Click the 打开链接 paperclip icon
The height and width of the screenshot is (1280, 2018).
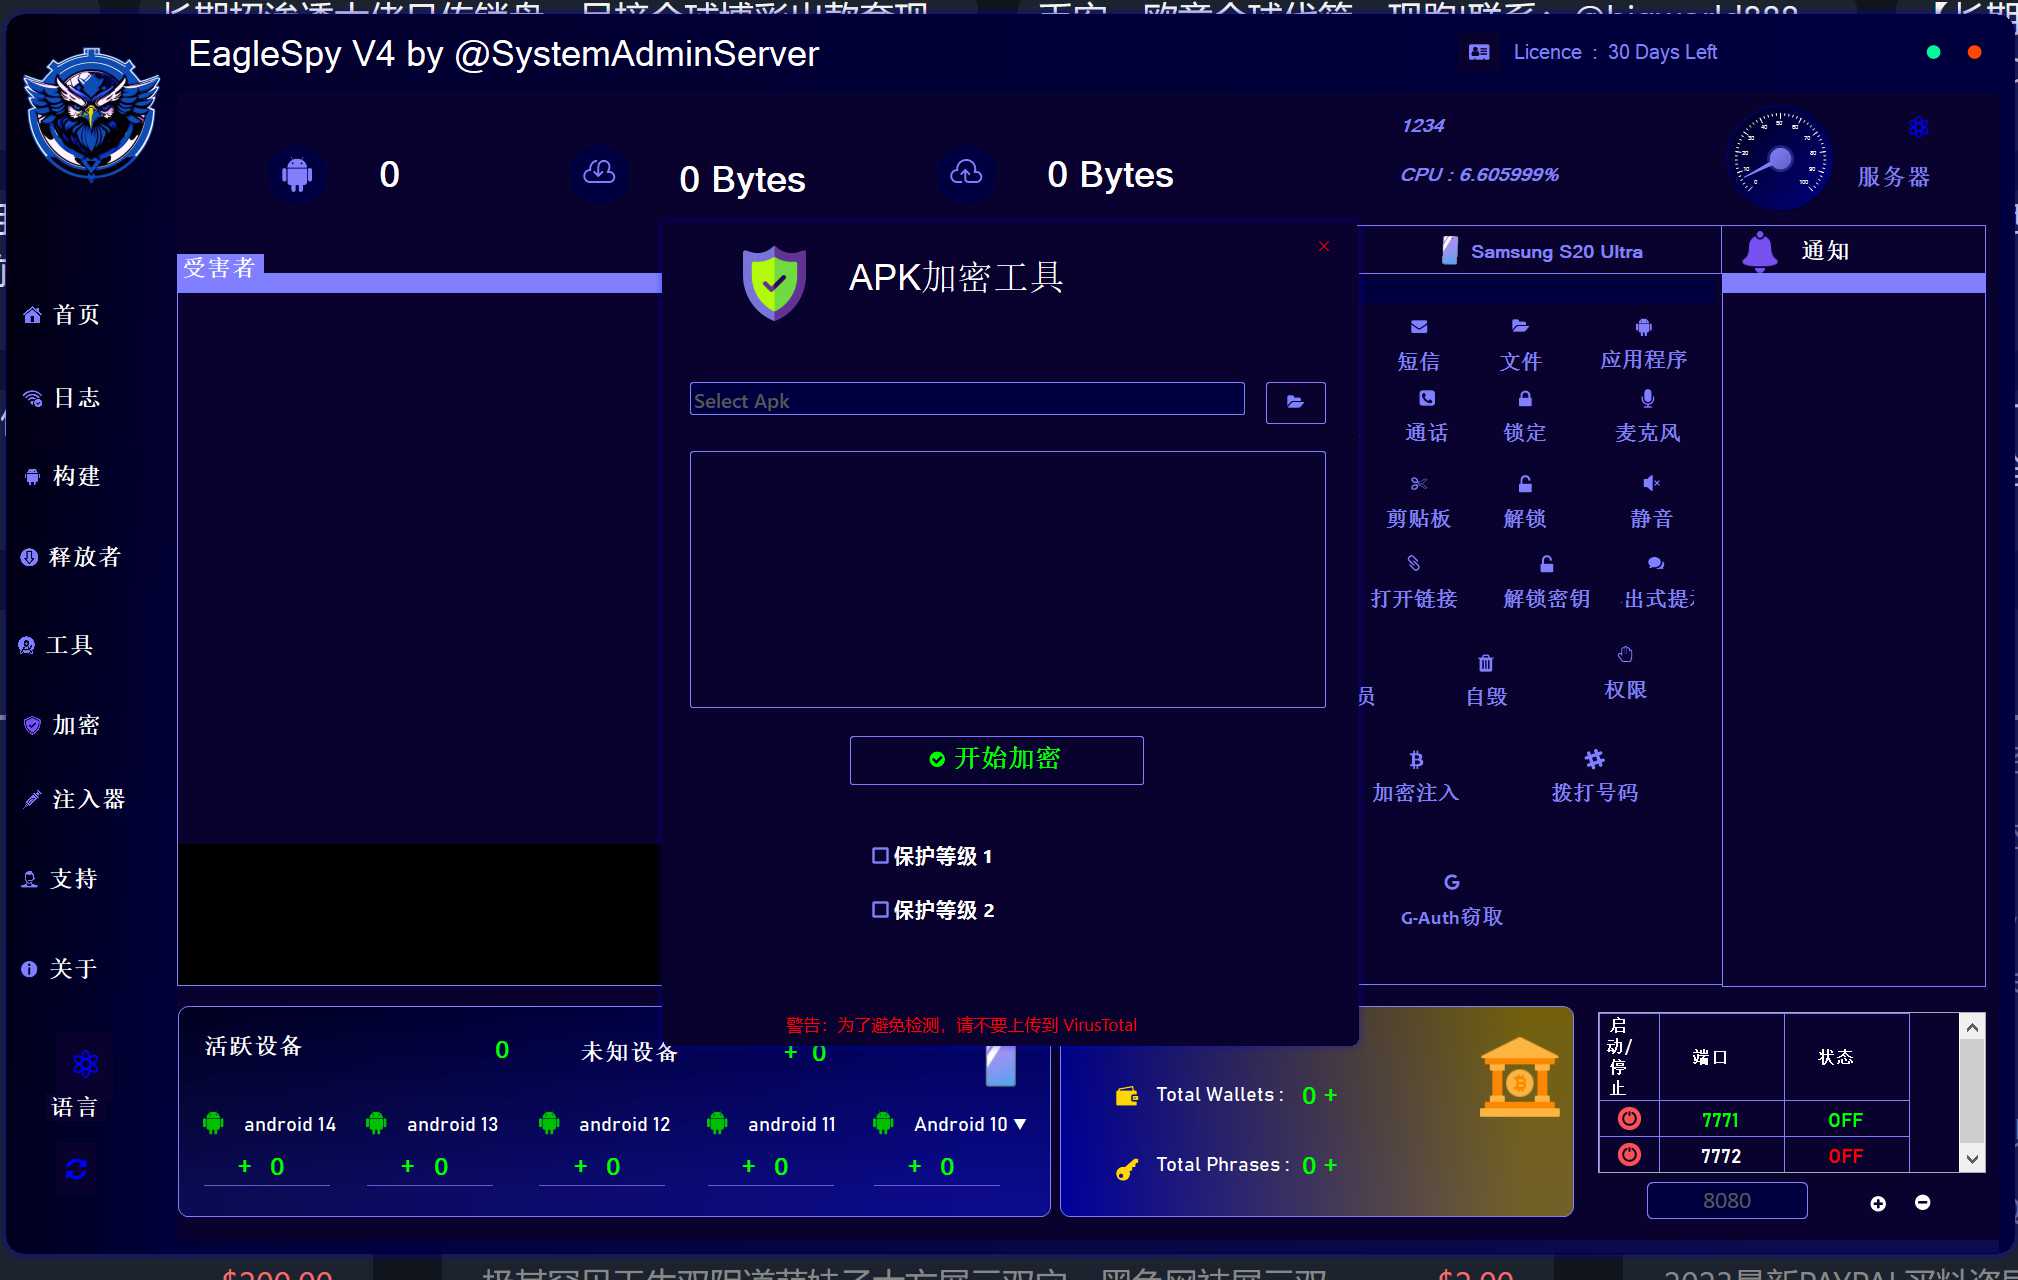(1414, 563)
